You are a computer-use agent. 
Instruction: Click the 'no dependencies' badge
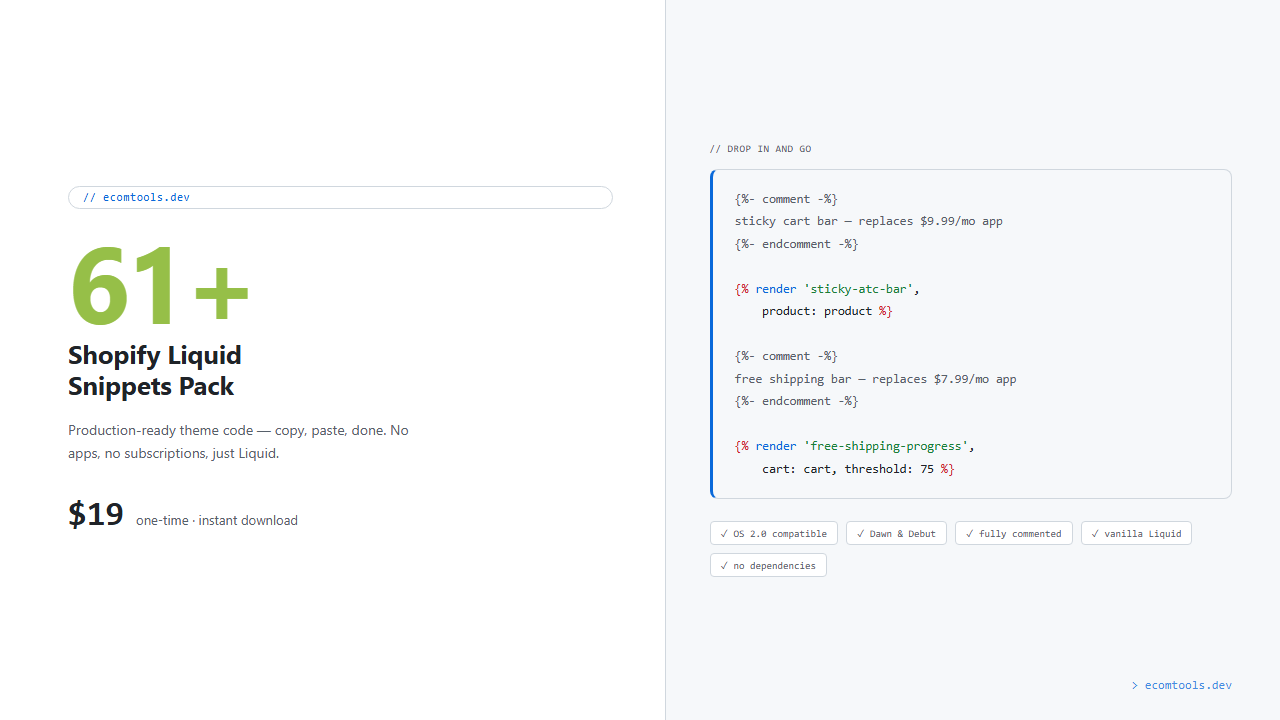pyautogui.click(x=768, y=565)
